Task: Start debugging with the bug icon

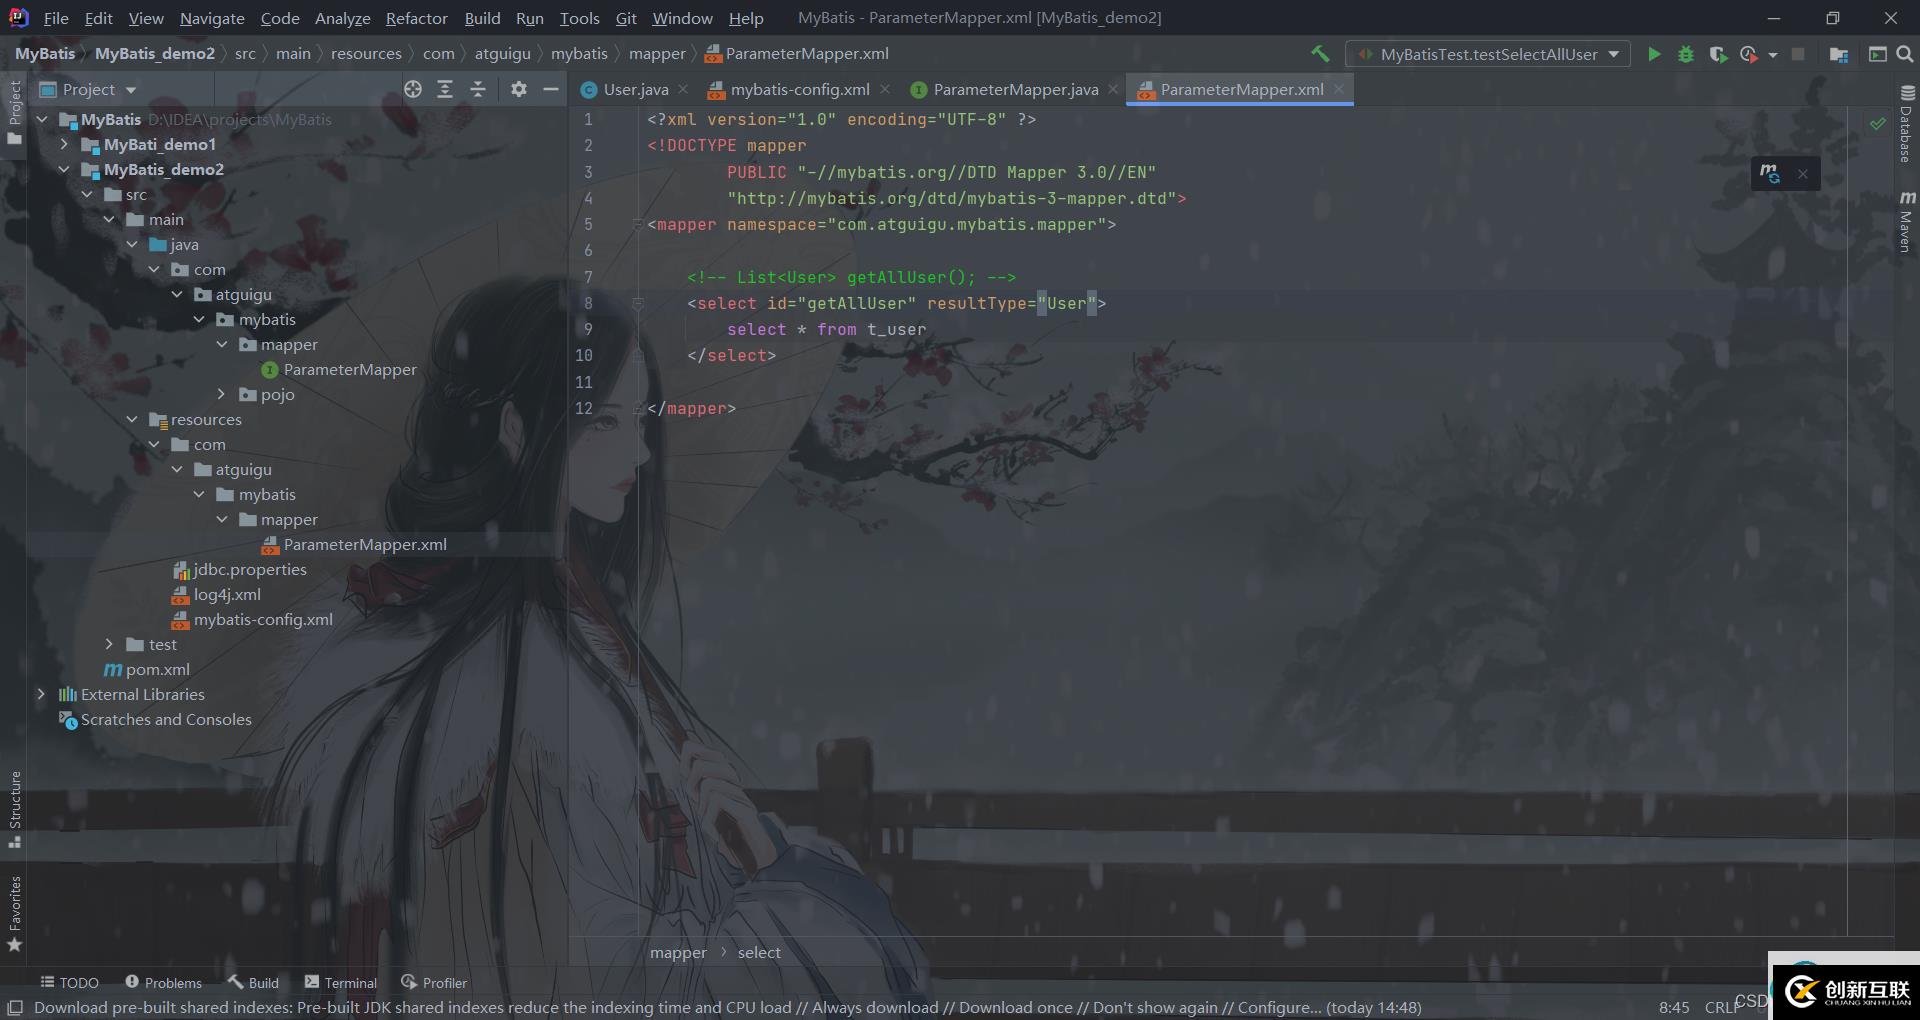Action: coord(1686,54)
